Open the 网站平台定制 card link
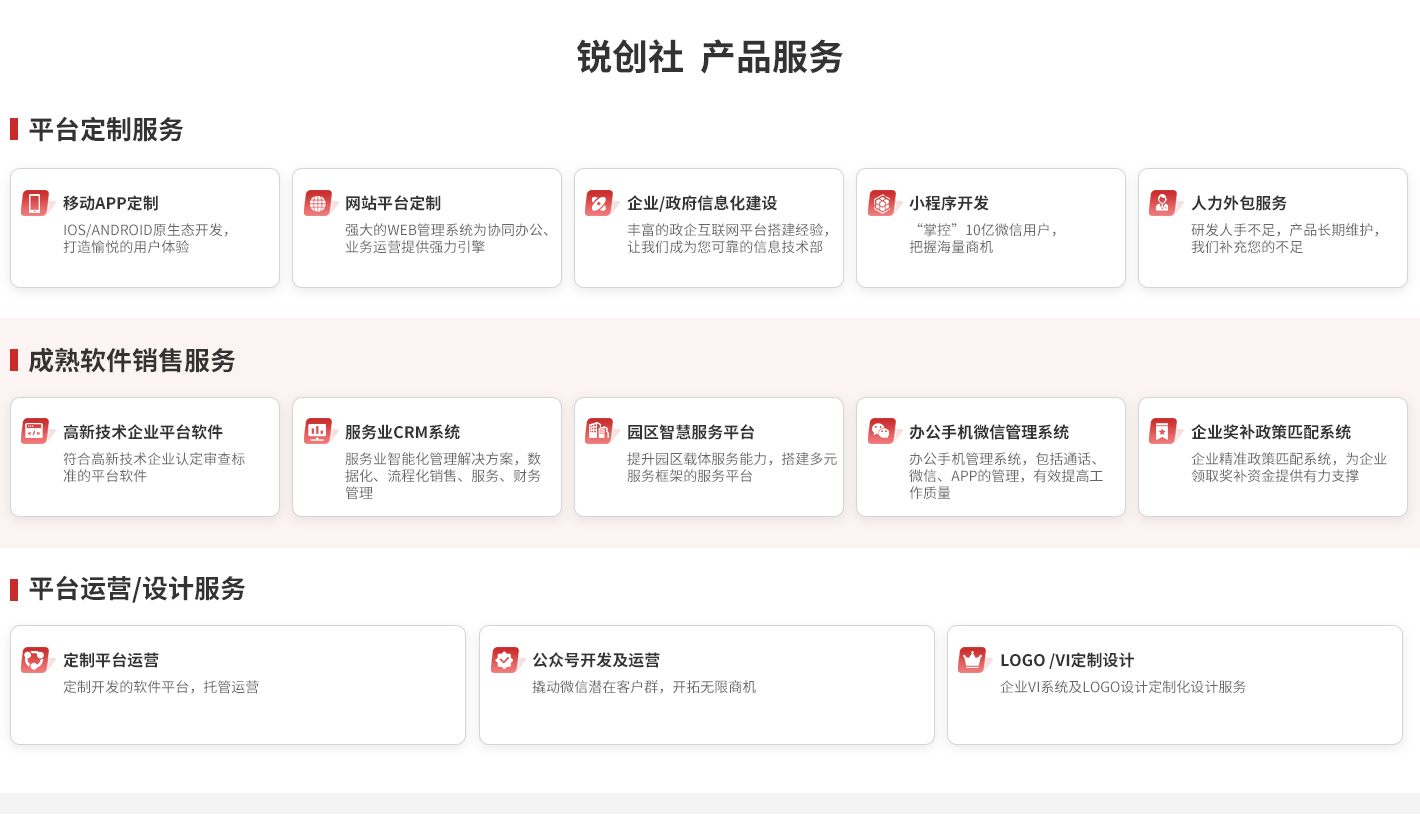The image size is (1420, 816). pyautogui.click(x=427, y=227)
